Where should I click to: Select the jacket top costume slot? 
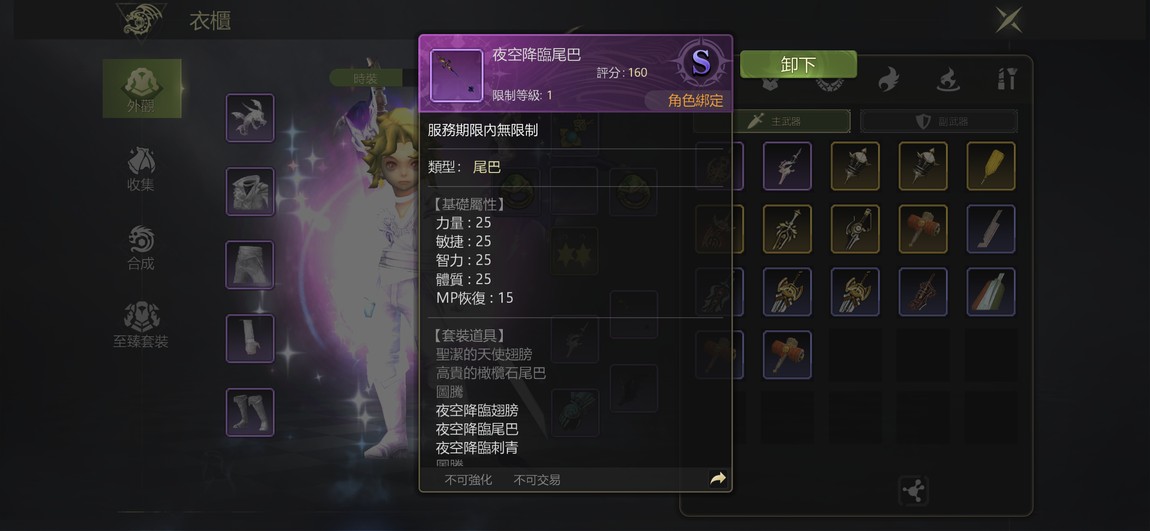click(250, 191)
